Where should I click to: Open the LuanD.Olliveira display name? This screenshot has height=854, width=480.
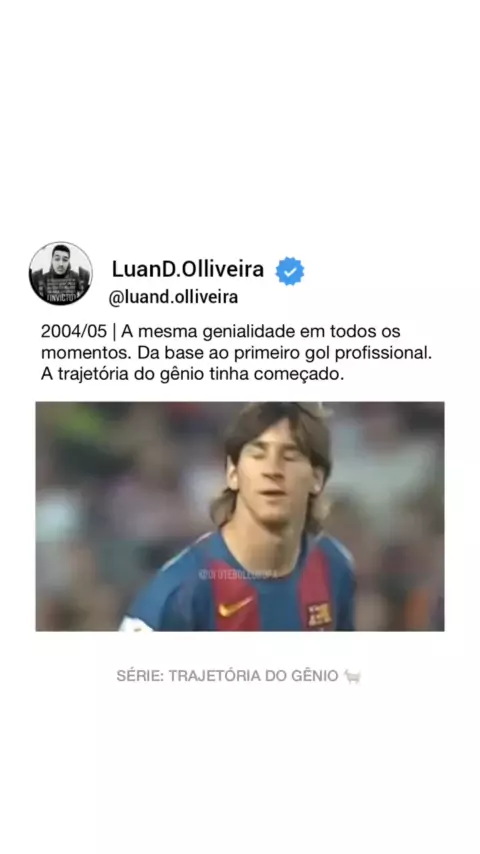[x=188, y=269]
